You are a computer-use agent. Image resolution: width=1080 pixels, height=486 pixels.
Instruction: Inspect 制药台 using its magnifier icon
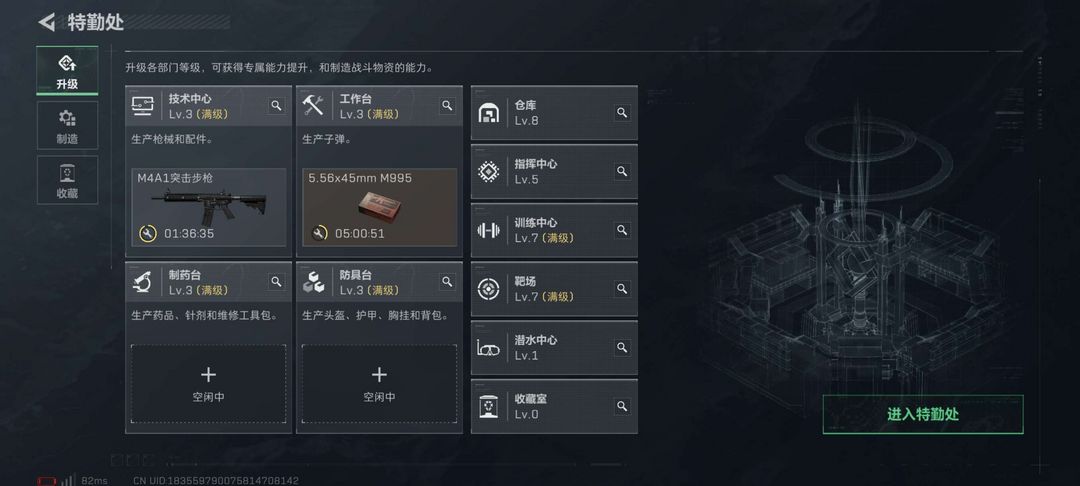coord(277,281)
